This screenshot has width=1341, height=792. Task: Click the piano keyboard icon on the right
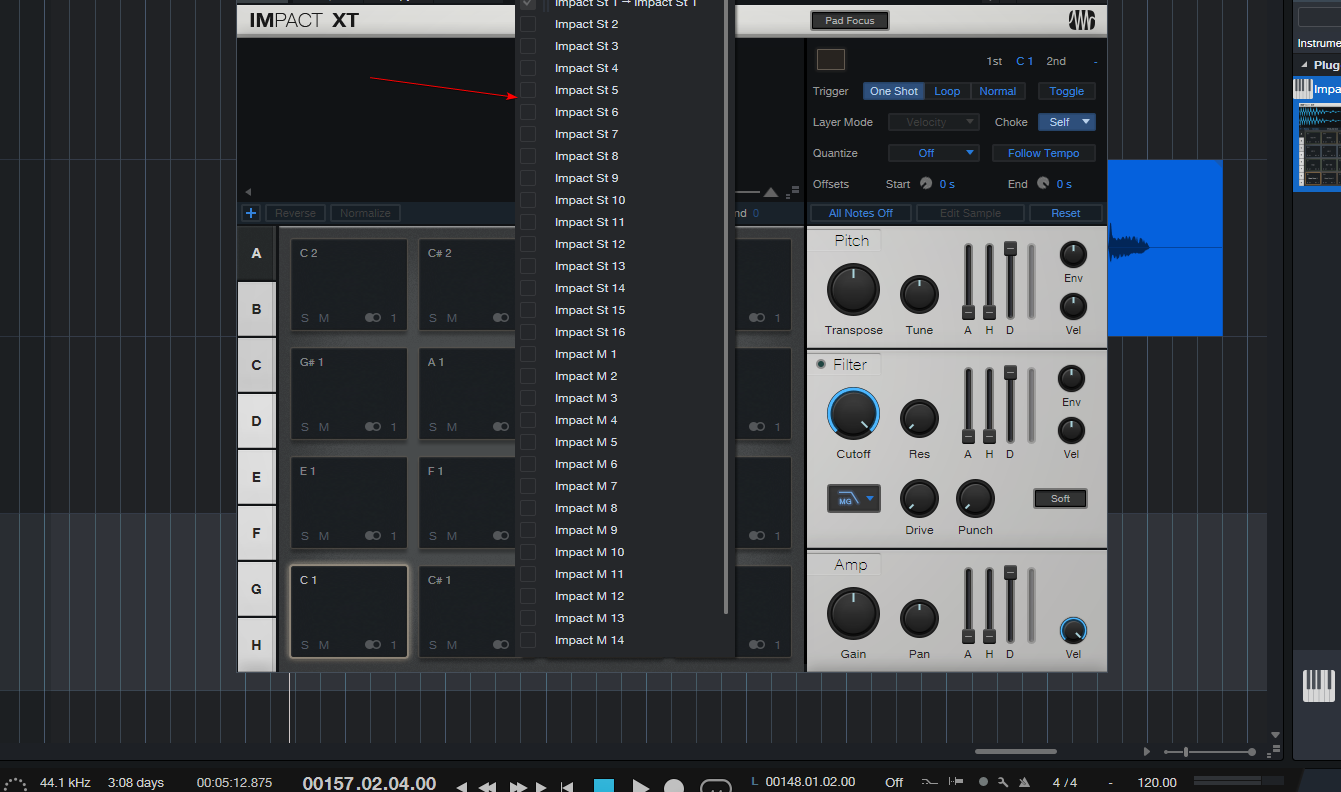1318,686
